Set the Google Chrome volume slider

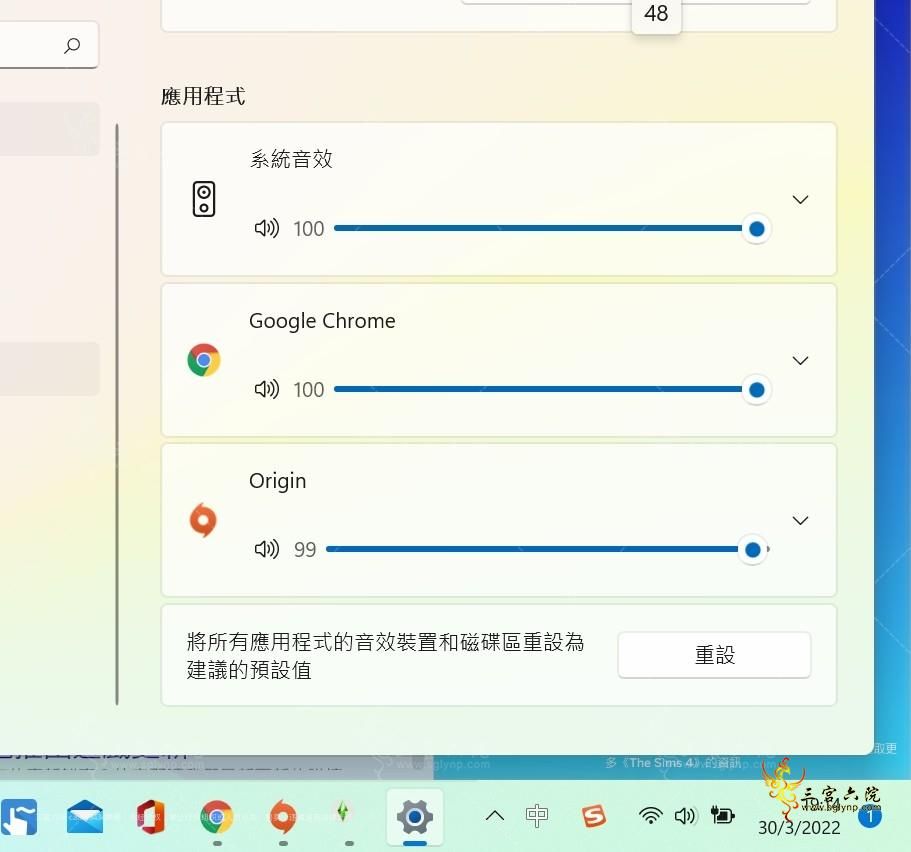click(x=552, y=389)
